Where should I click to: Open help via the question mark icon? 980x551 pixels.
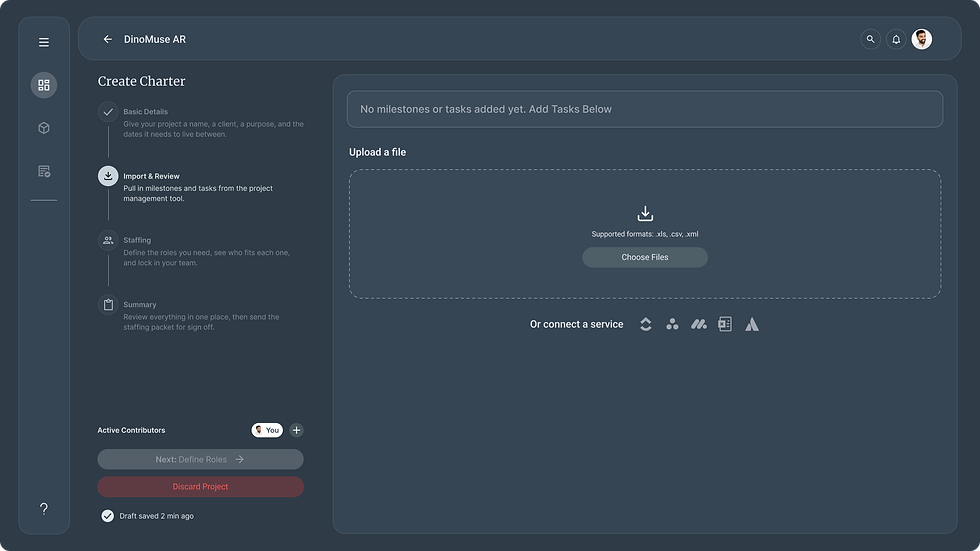point(44,509)
